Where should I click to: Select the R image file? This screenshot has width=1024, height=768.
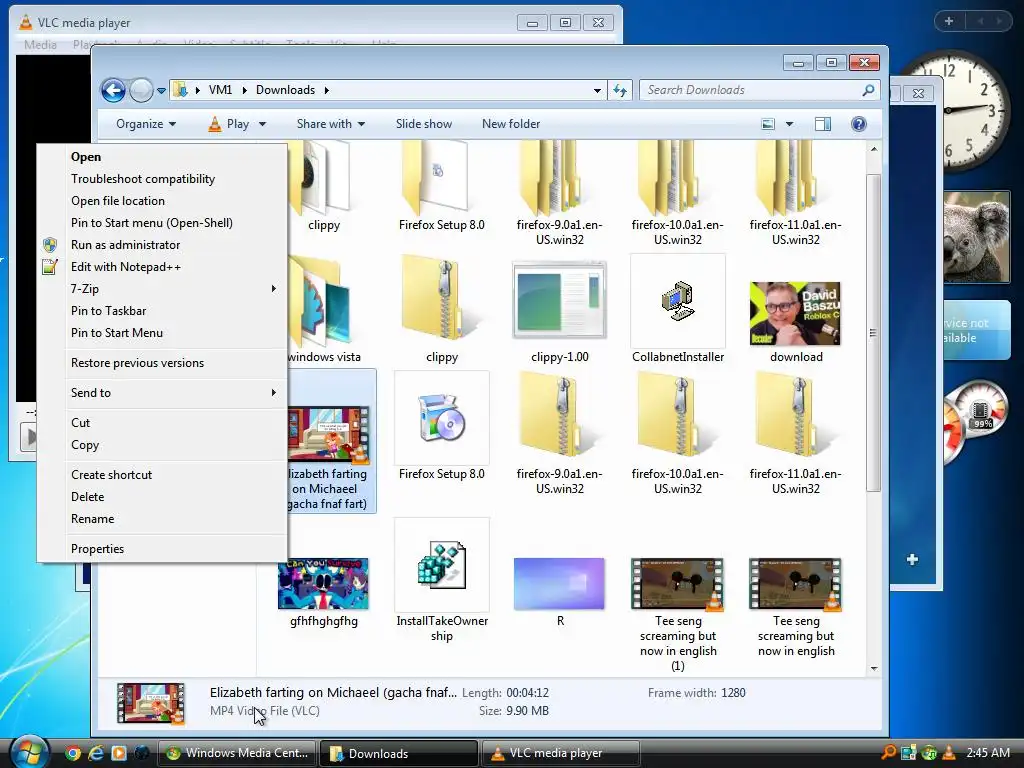(560, 583)
